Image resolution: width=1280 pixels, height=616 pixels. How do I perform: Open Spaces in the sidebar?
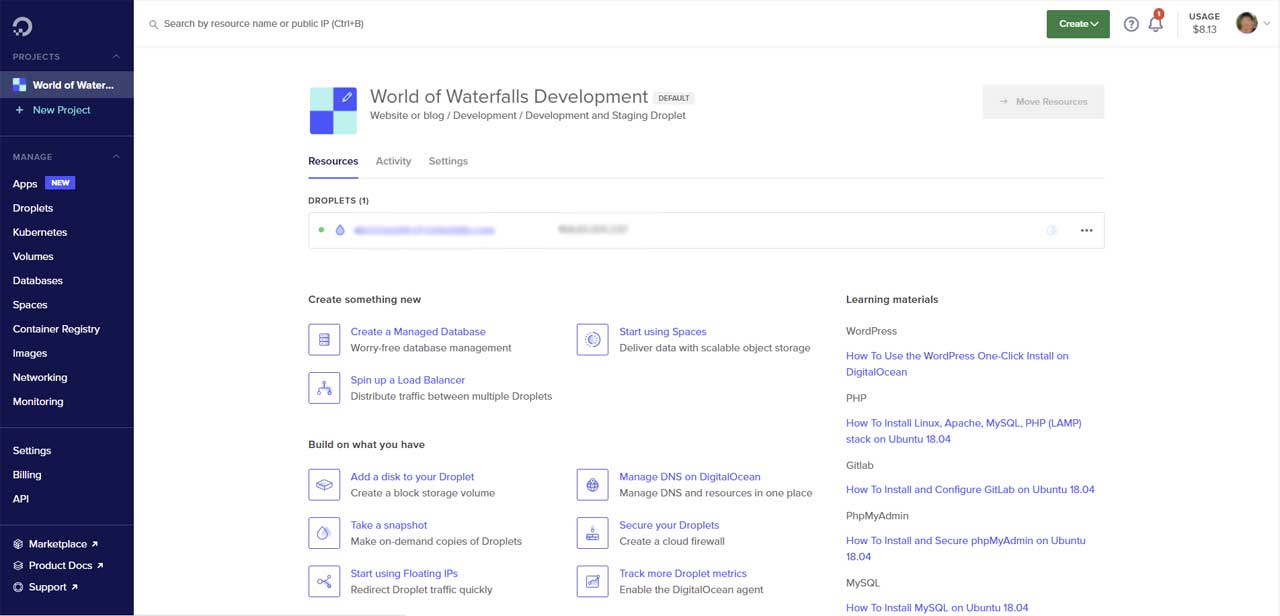click(x=30, y=305)
